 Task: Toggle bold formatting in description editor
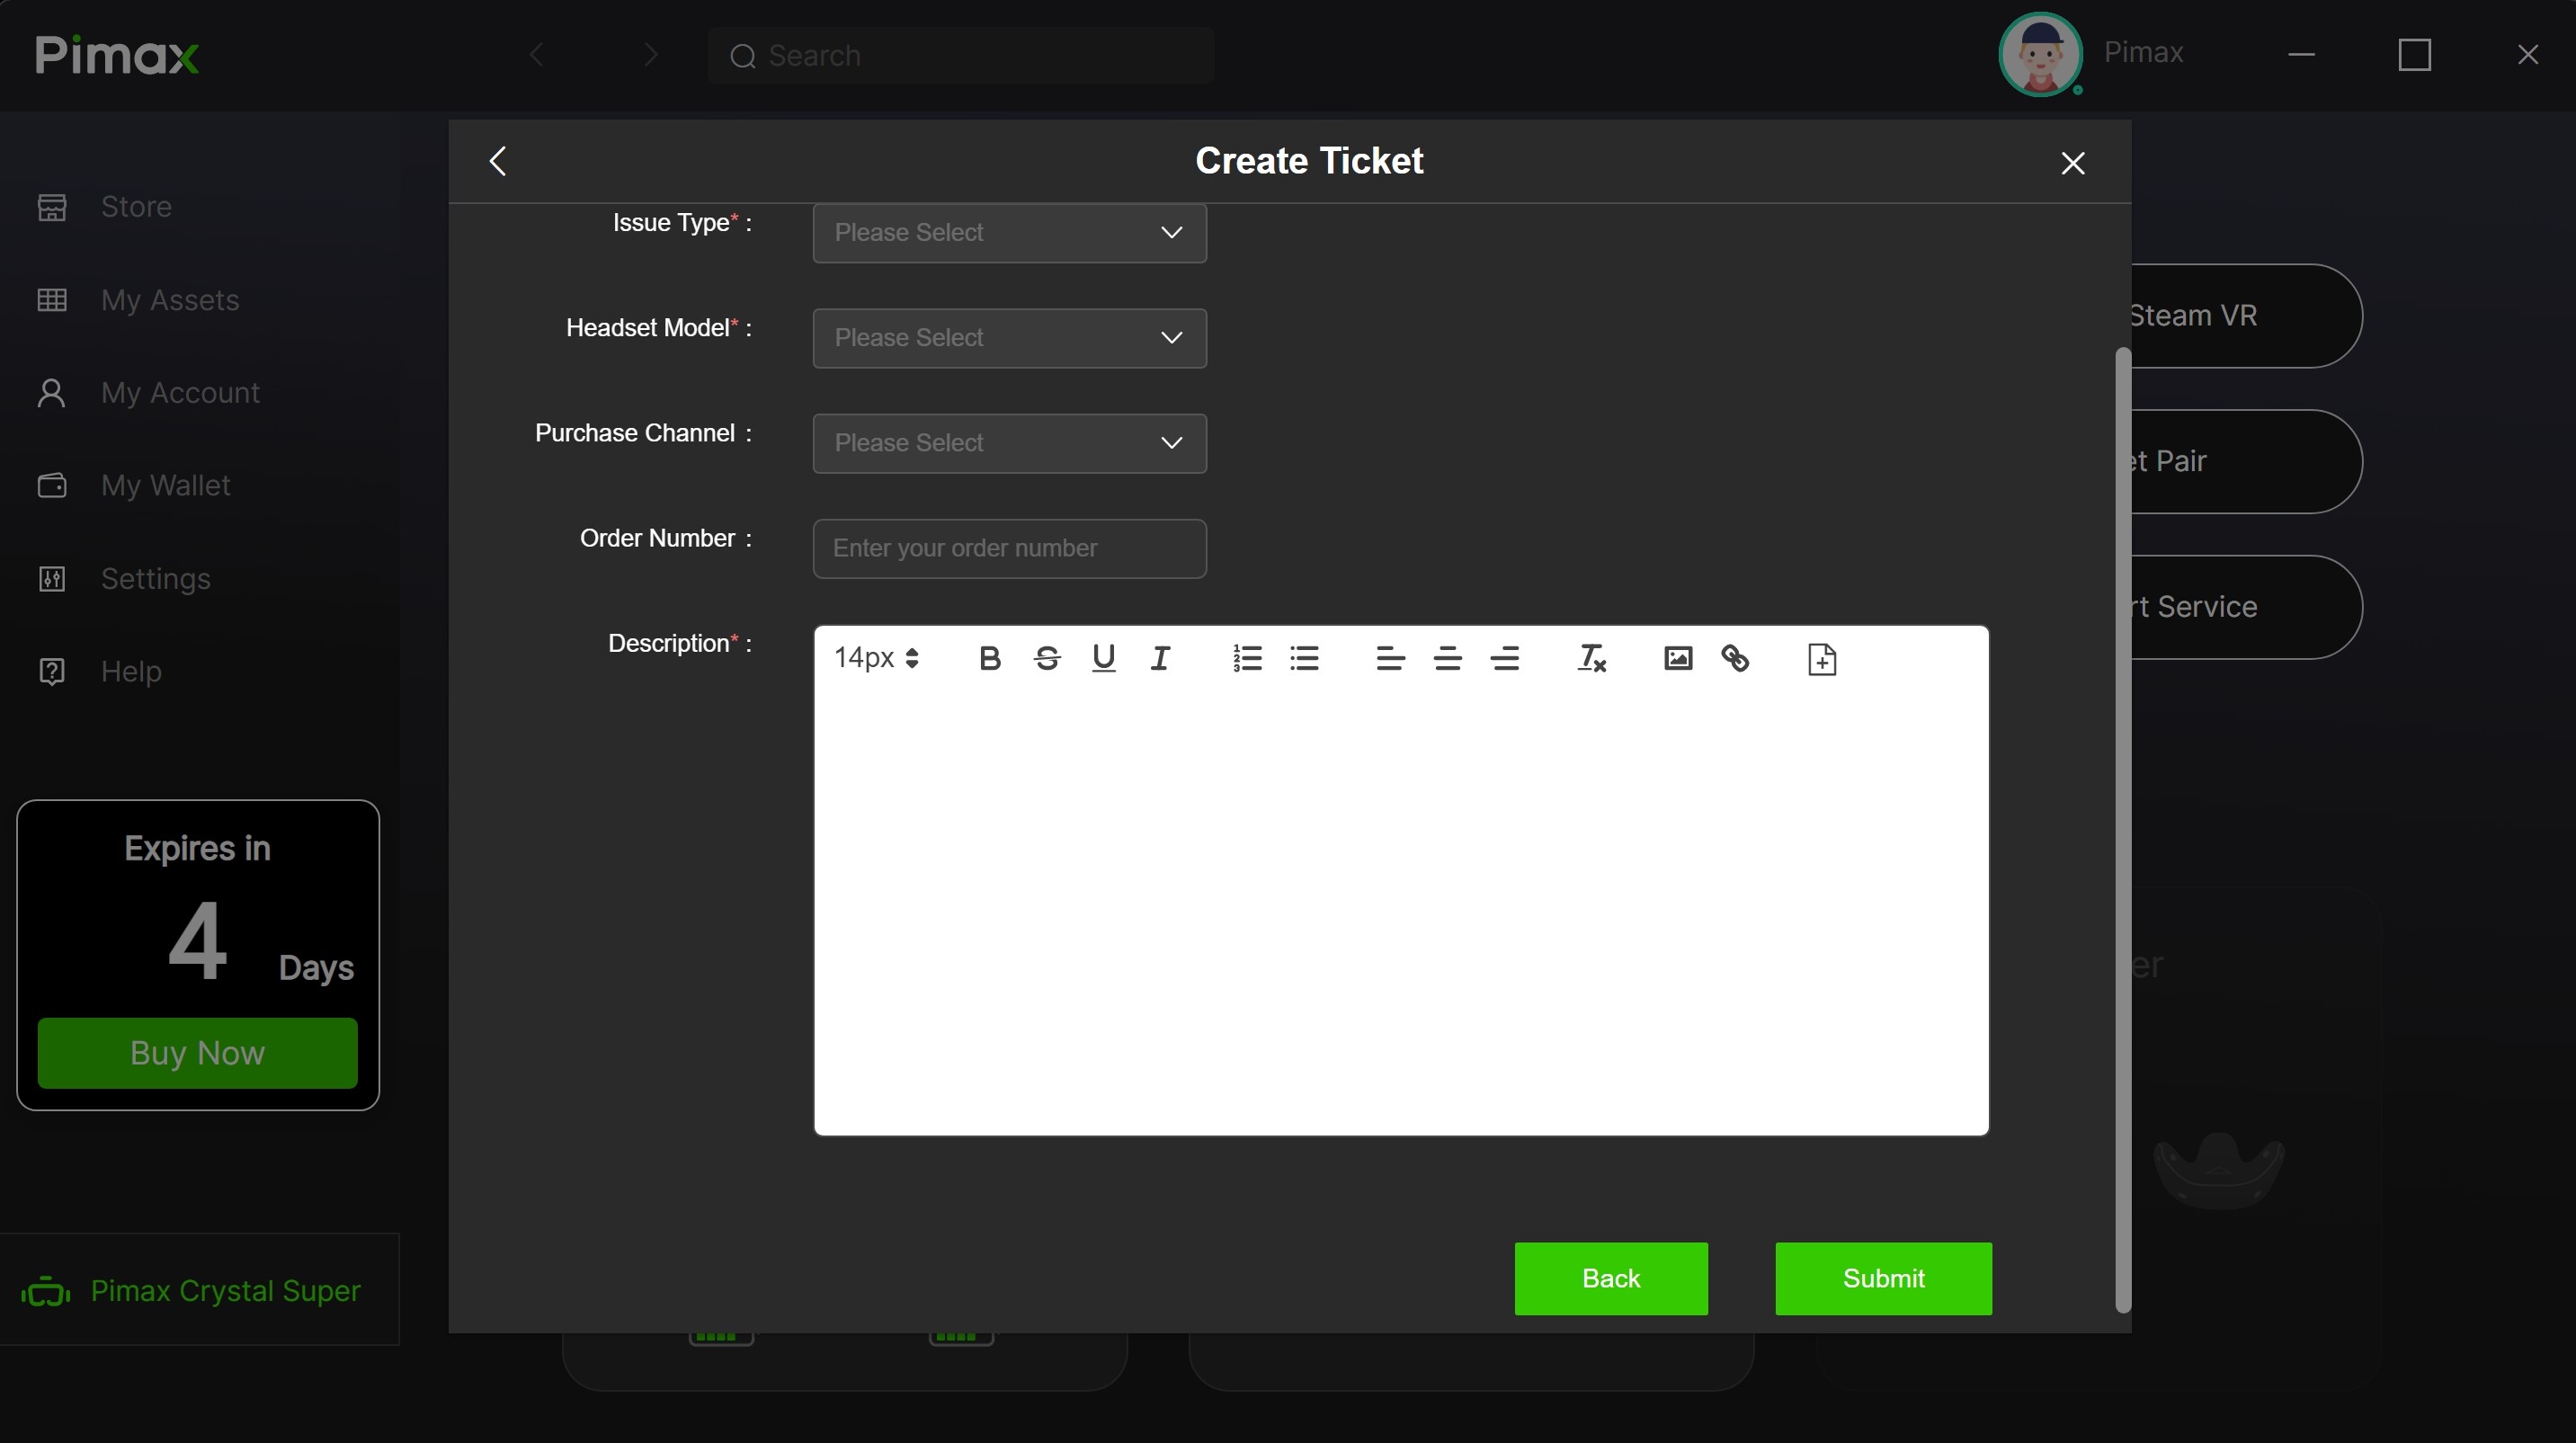pyautogui.click(x=989, y=658)
